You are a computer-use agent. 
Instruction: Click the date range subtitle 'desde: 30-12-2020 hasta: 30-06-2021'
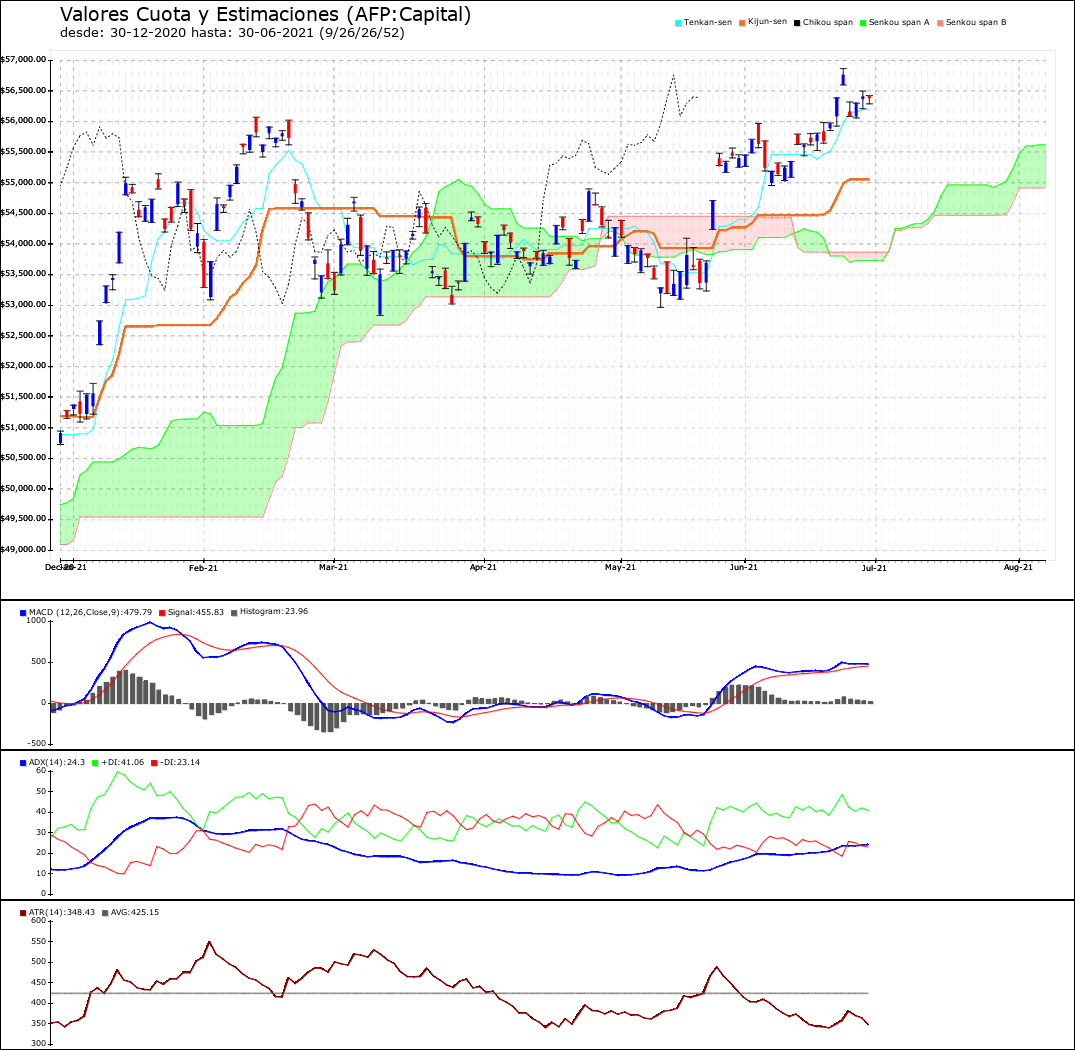tap(188, 33)
